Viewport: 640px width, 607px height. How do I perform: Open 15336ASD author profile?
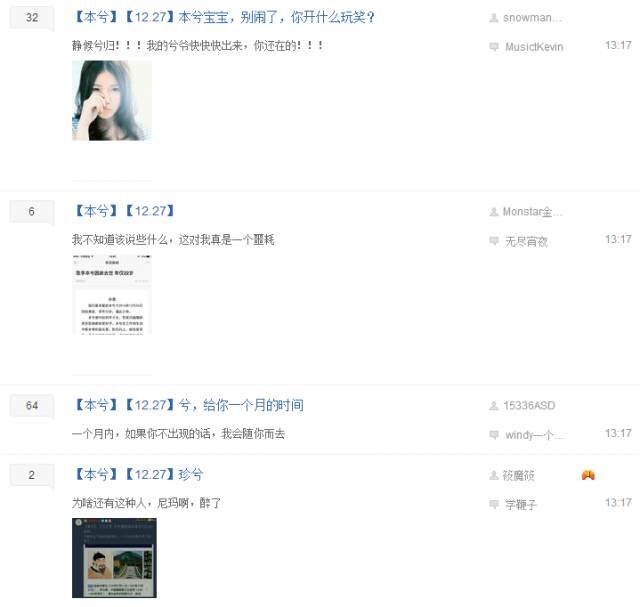[529, 406]
